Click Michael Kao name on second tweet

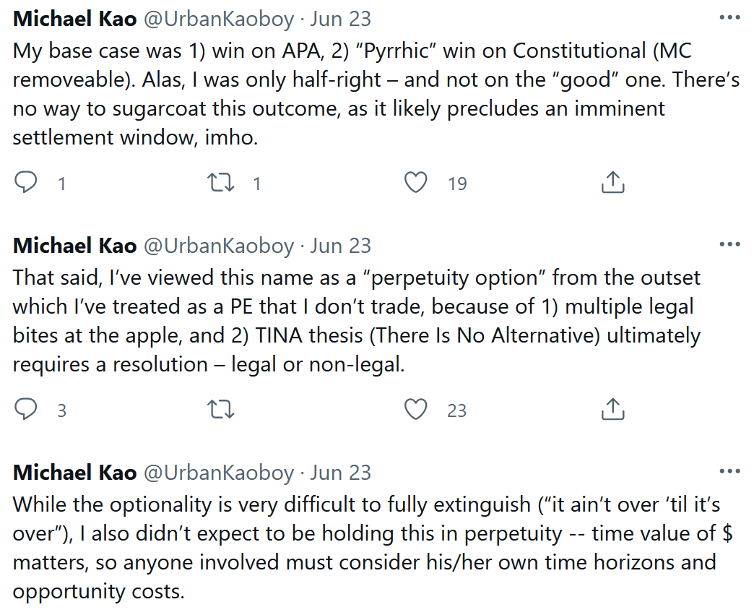pyautogui.click(x=74, y=246)
